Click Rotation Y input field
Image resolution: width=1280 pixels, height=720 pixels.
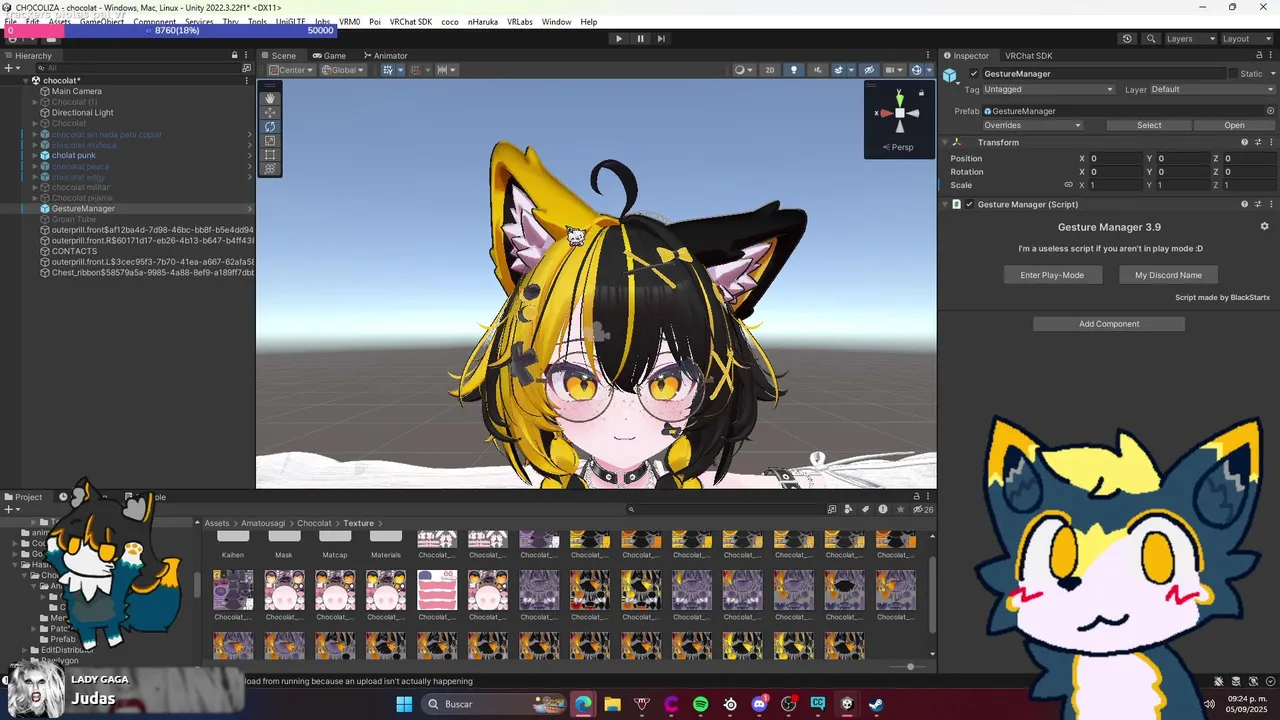click(x=1182, y=172)
